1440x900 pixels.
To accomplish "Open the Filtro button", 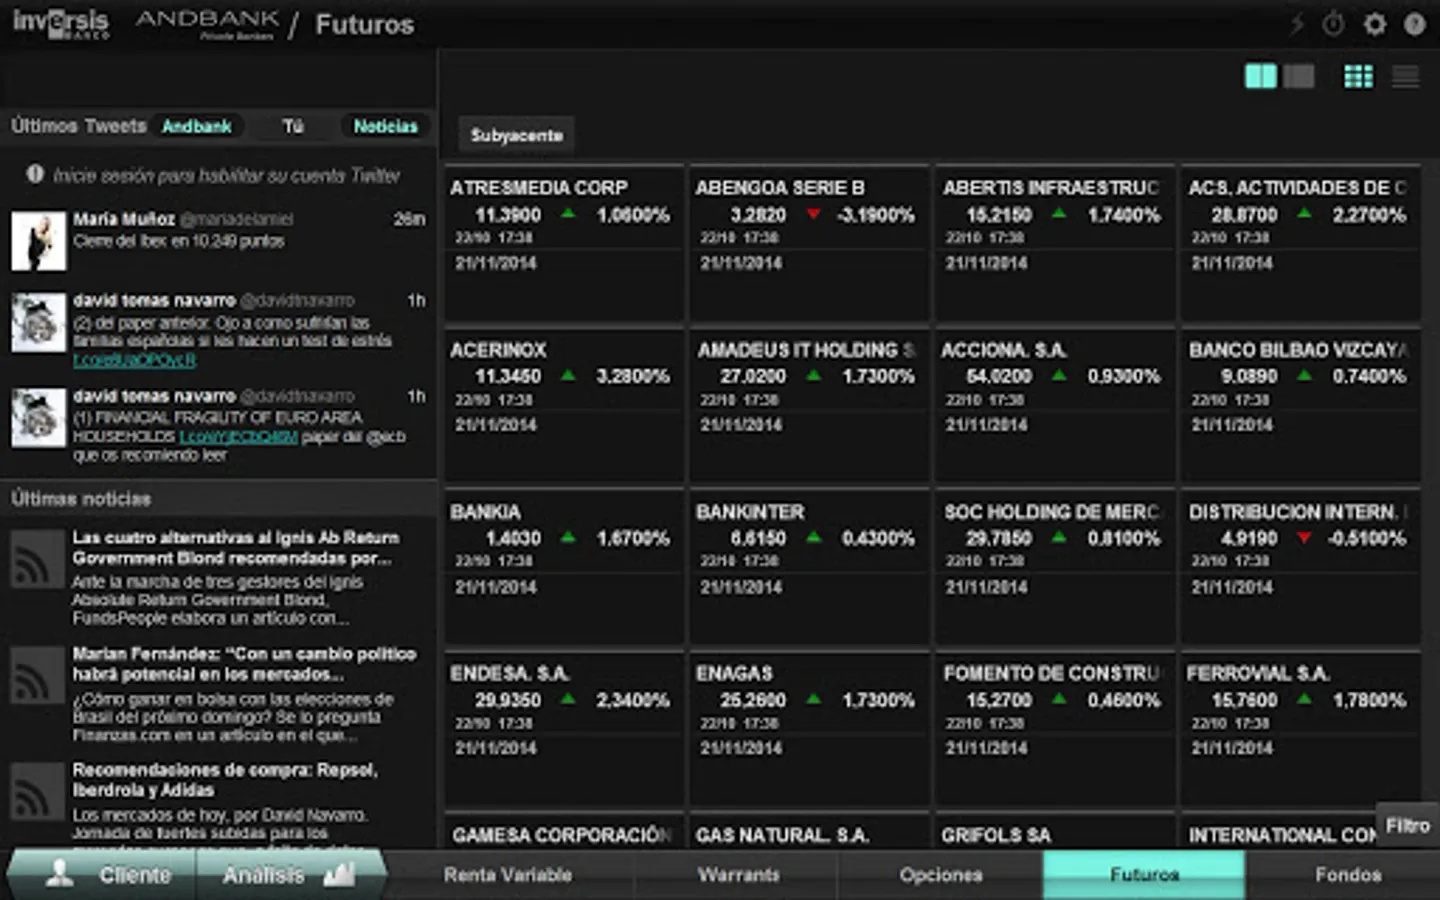I will tap(1407, 825).
